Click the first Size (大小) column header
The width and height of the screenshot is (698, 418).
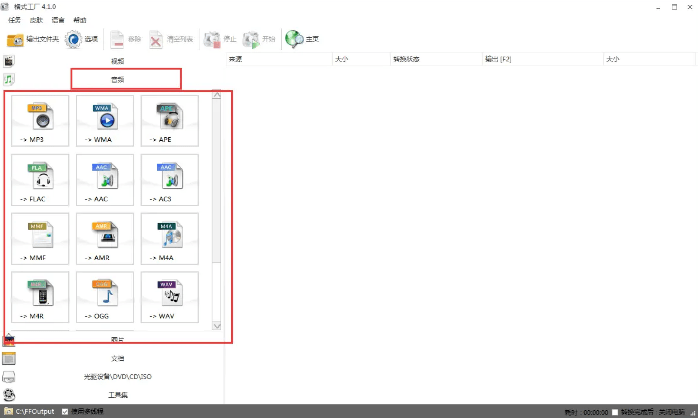[361, 59]
